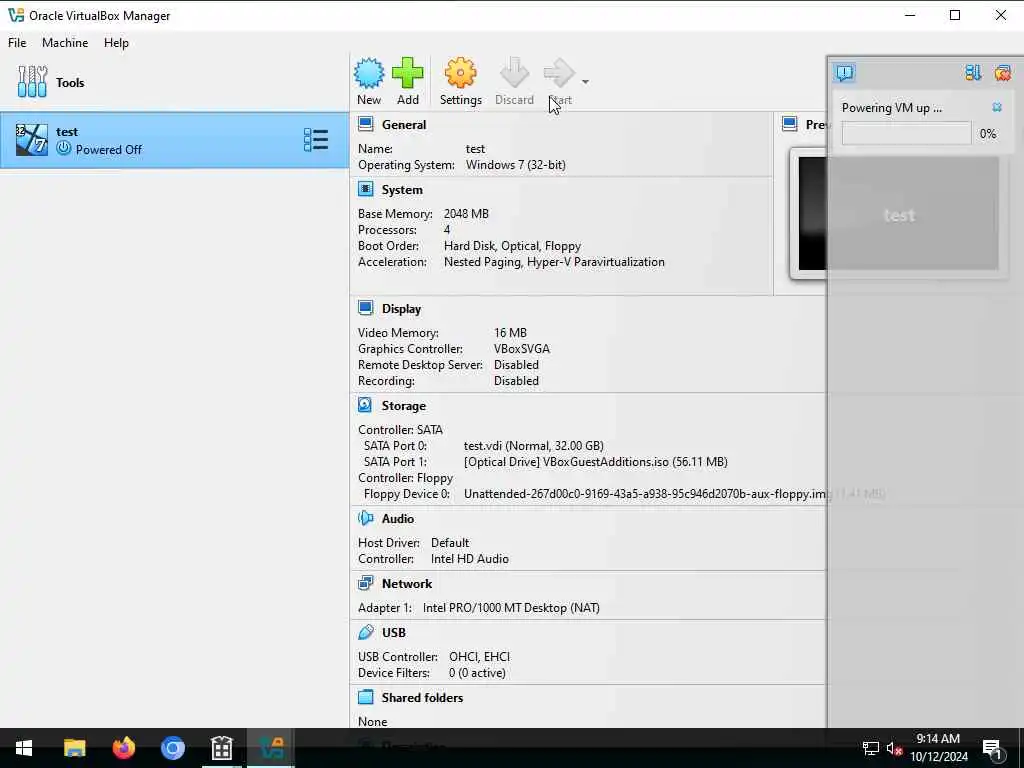This screenshot has height=768, width=1024.
Task: Open the Network section header link
Action: (x=407, y=584)
